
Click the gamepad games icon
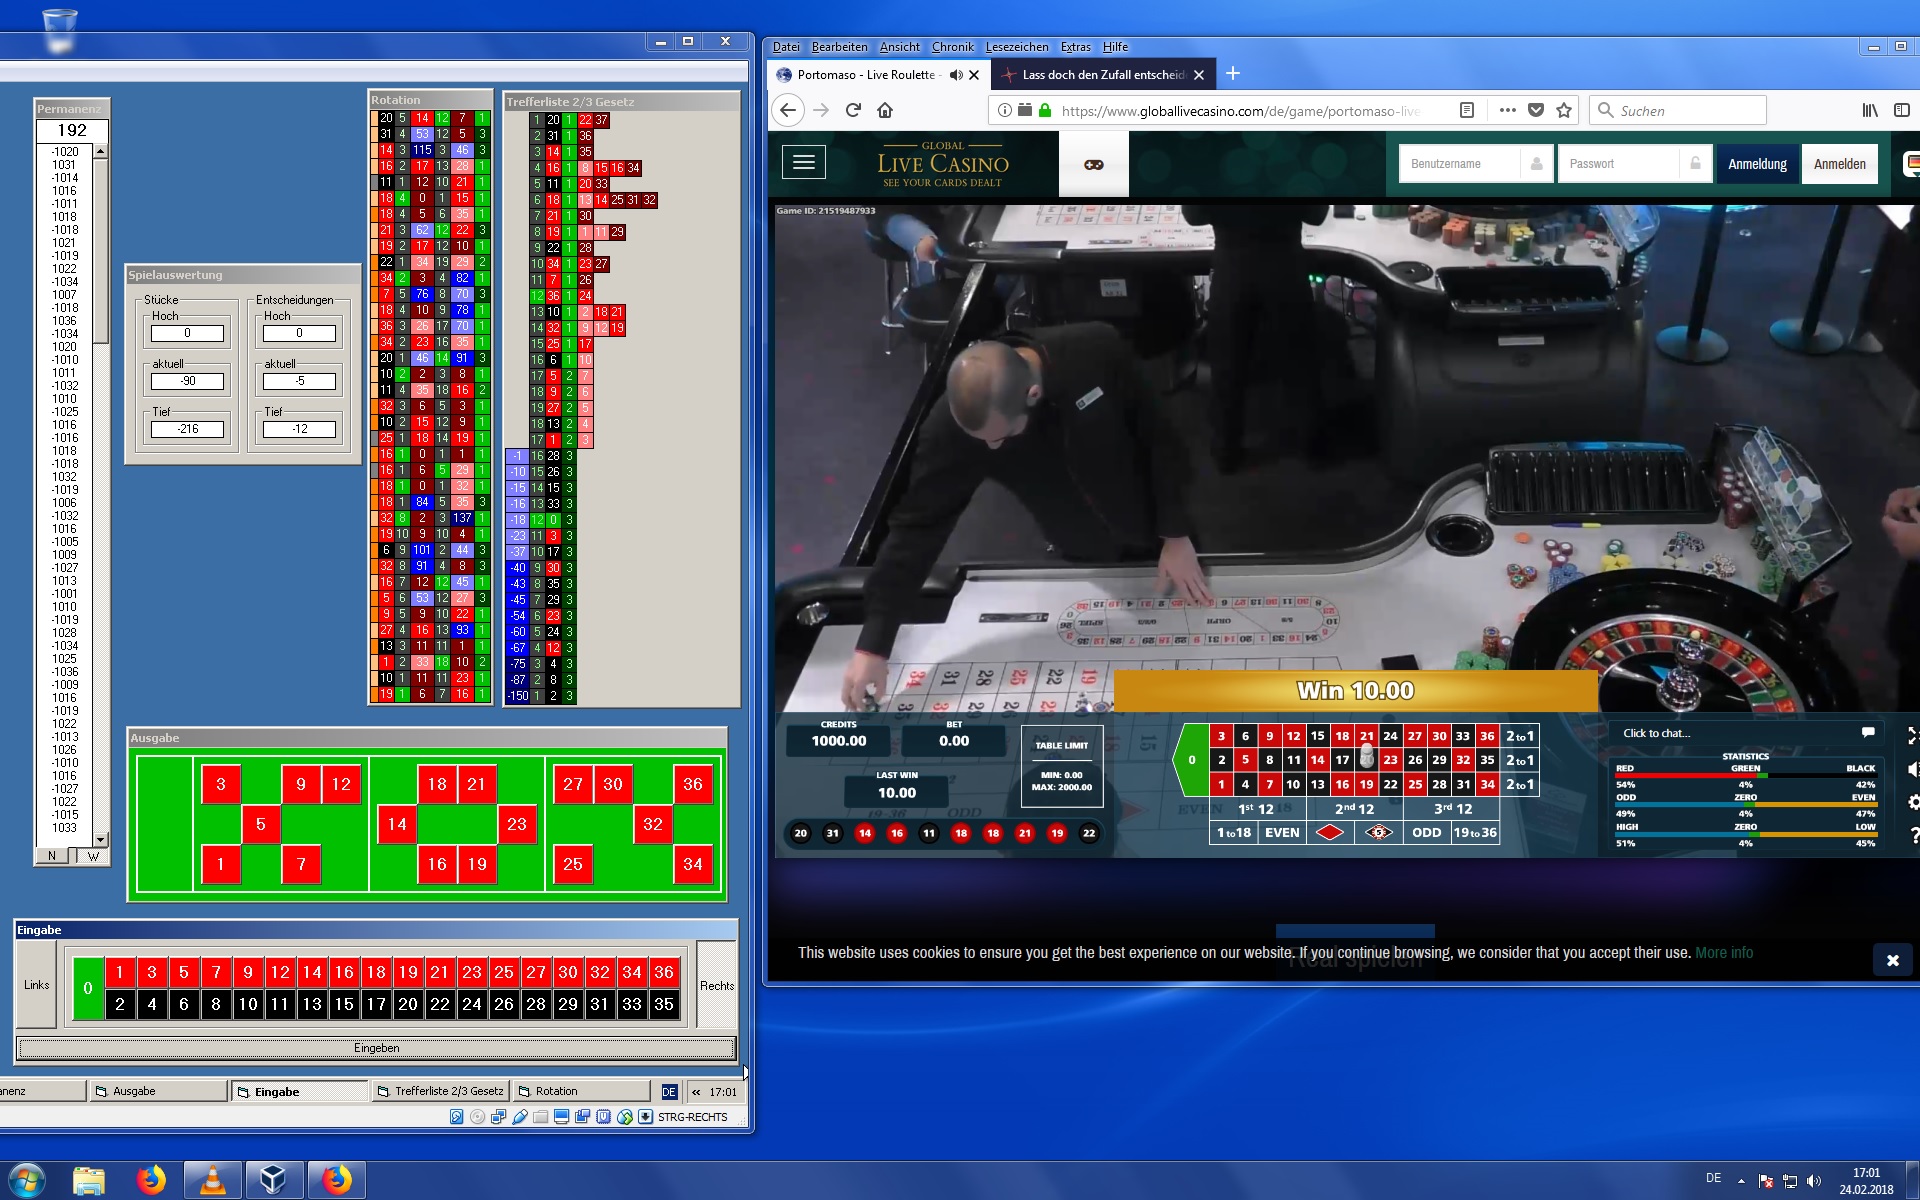1093,164
